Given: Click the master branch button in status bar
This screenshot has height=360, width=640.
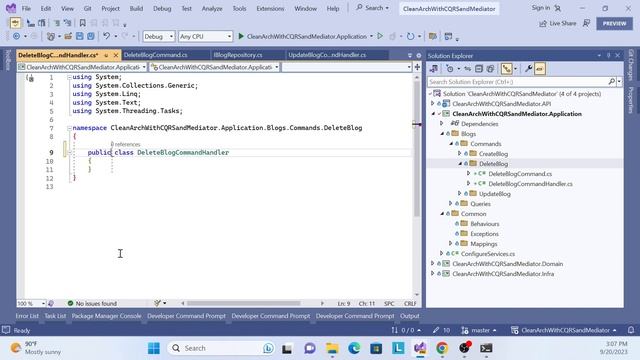Looking at the screenshot, I should [x=479, y=330].
